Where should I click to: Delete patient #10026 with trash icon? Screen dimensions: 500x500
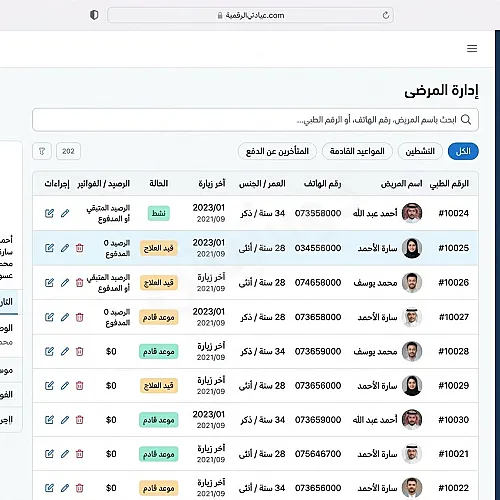click(x=79, y=283)
